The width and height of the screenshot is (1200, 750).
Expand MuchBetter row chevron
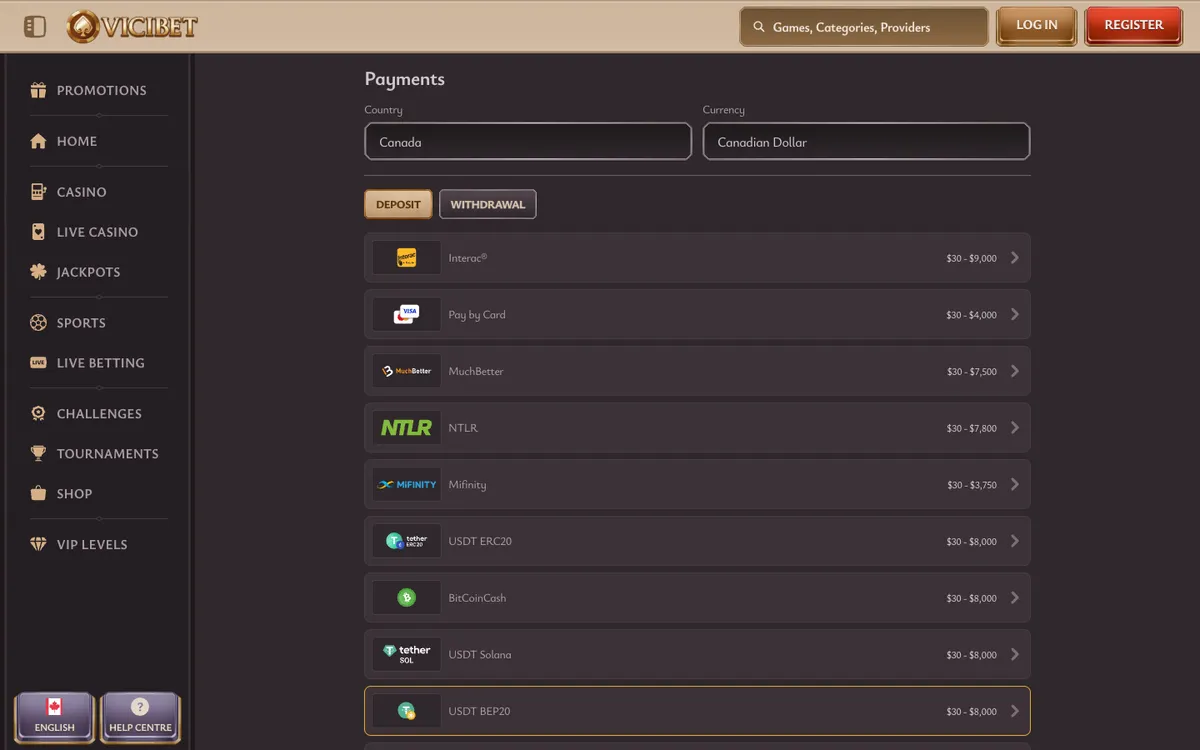tap(1015, 371)
